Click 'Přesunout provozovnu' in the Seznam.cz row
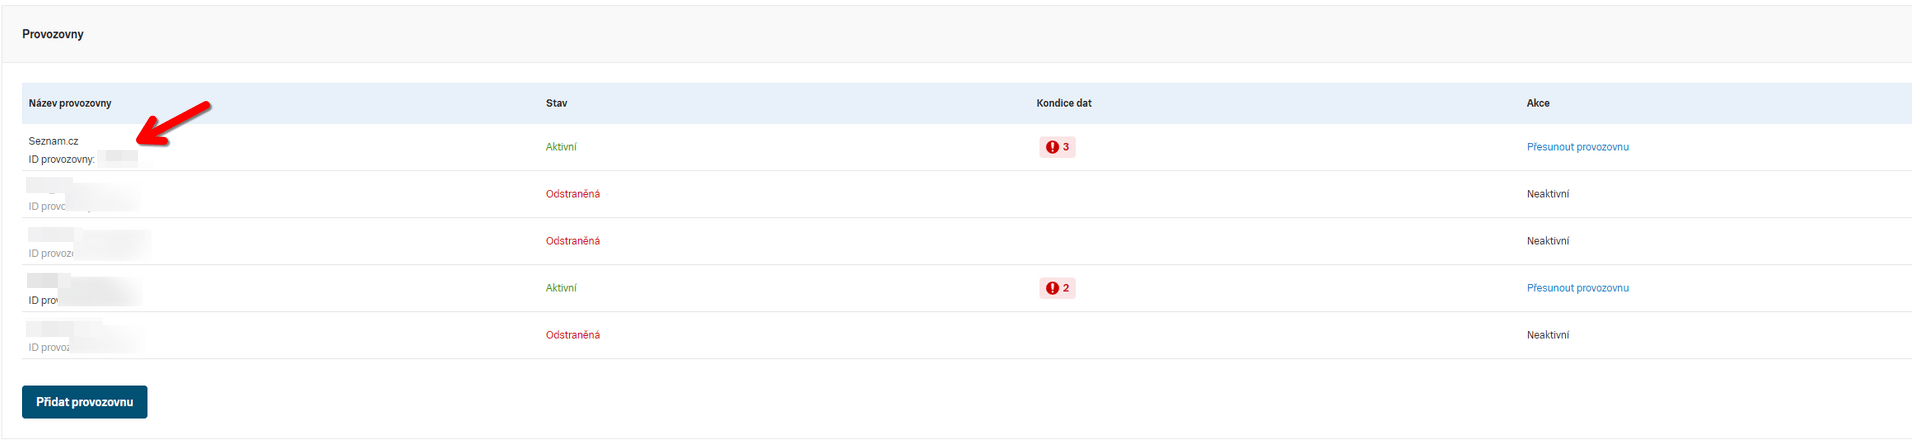The width and height of the screenshot is (1912, 443). [x=1577, y=147]
